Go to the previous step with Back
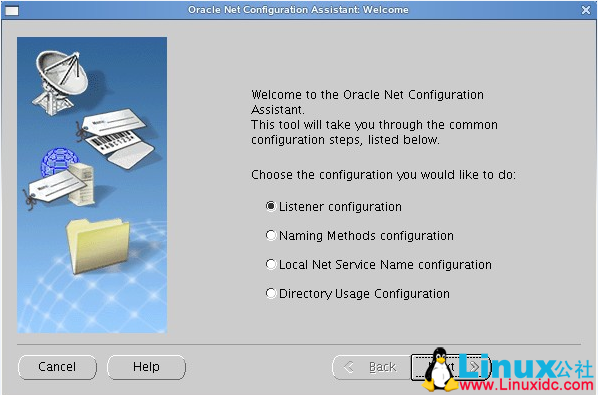 point(371,367)
